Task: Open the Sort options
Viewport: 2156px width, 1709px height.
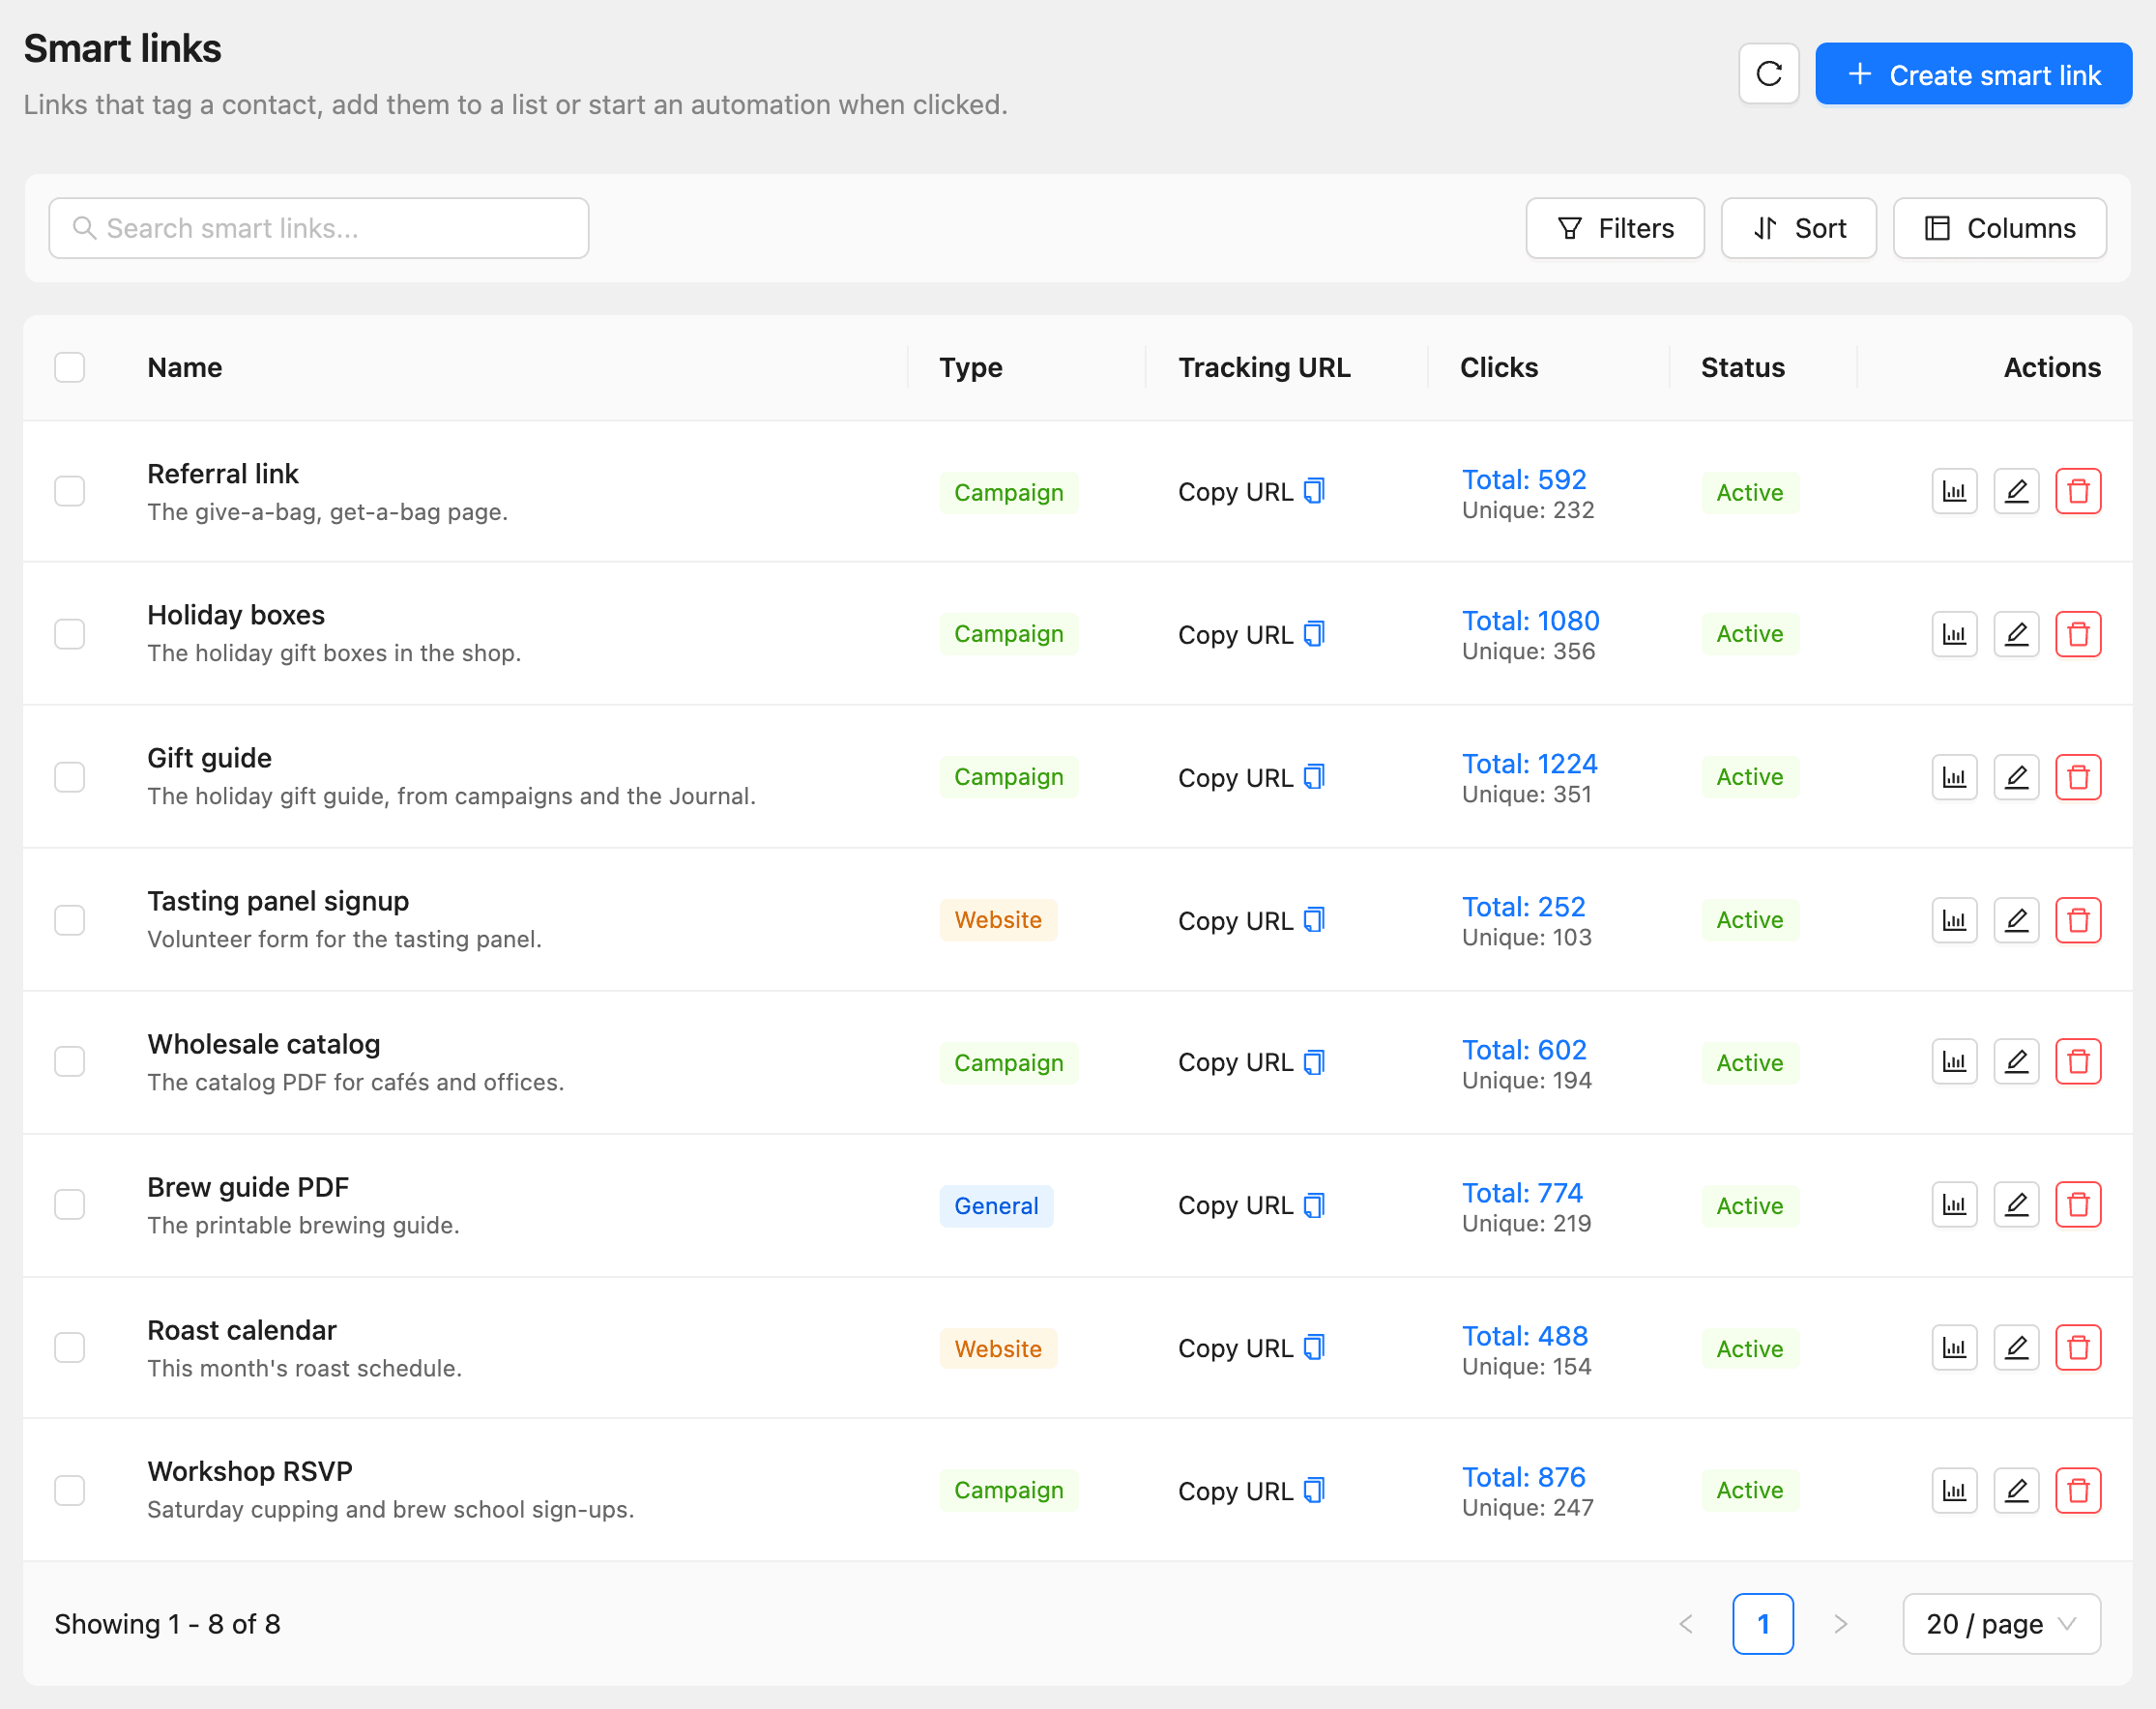Action: coord(1798,228)
